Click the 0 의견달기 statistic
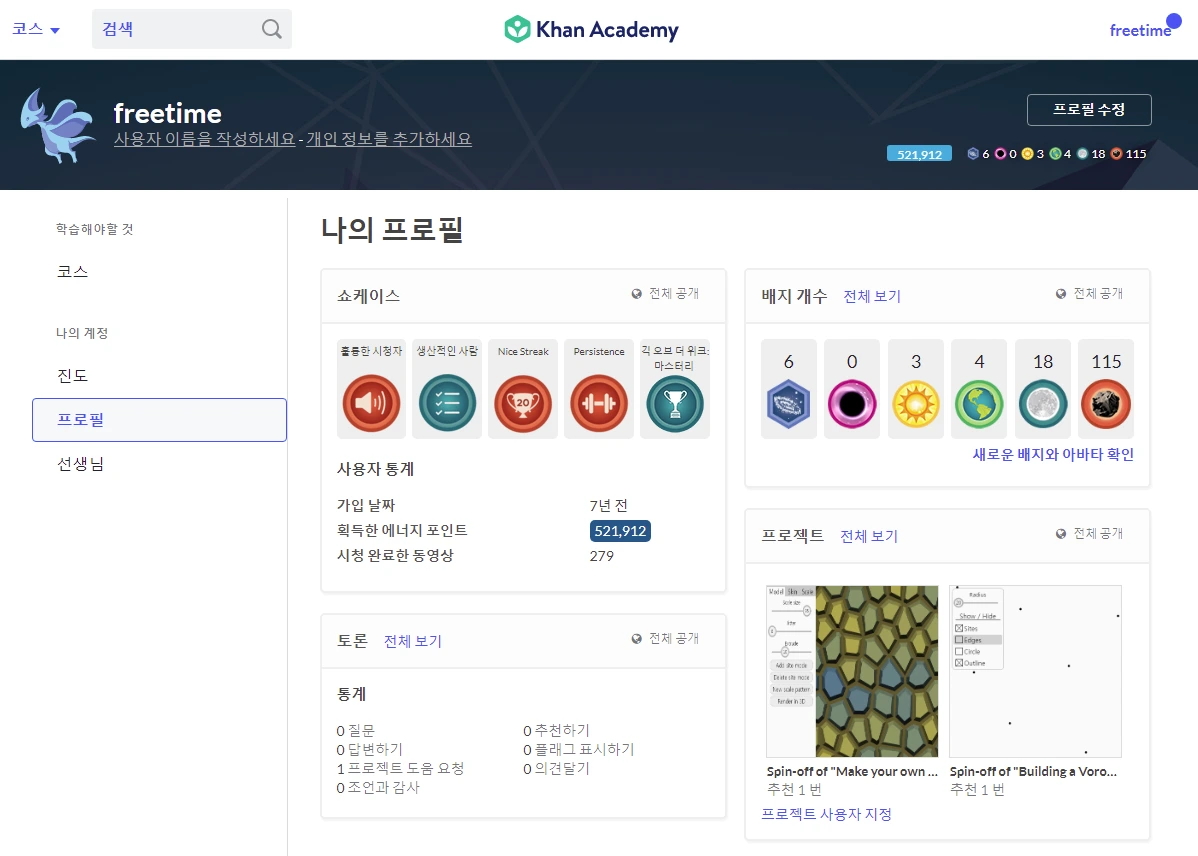Screen dimensions: 1198x856 (556, 769)
